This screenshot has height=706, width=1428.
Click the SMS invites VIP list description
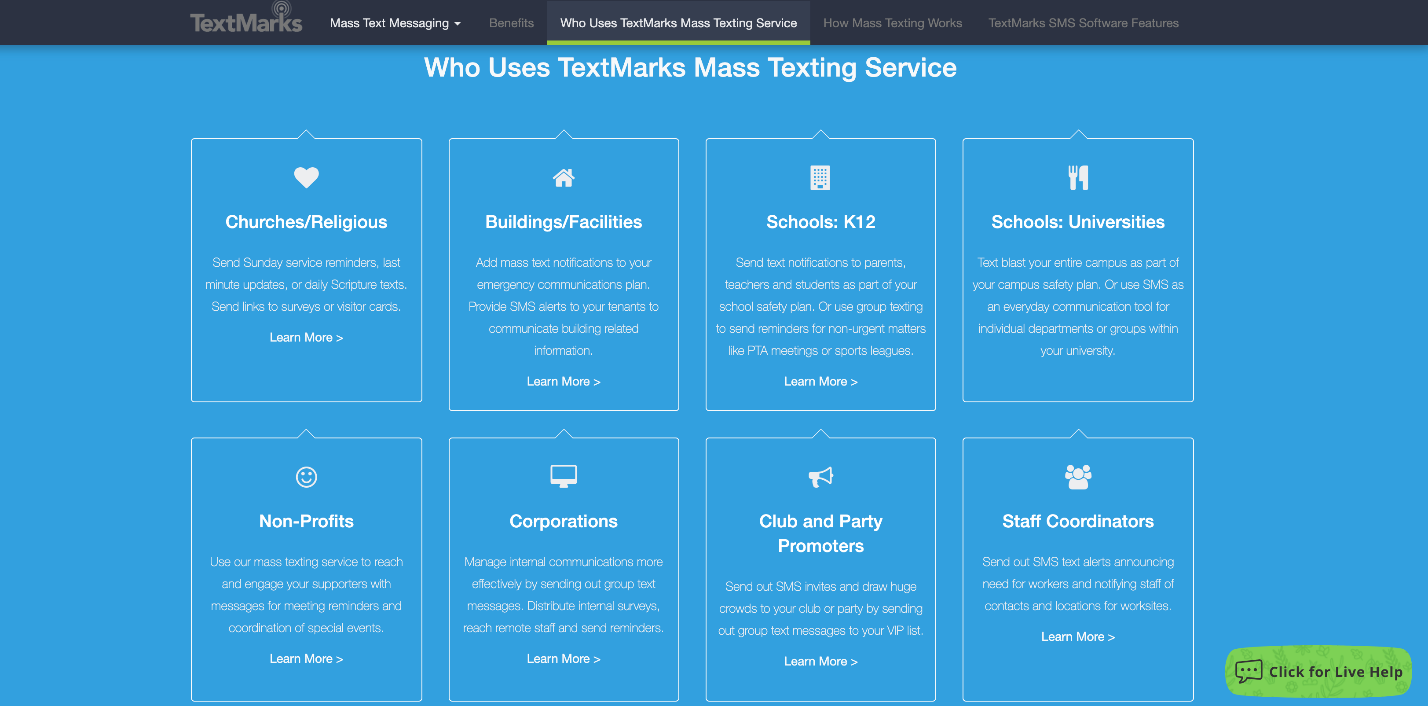pyautogui.click(x=821, y=609)
